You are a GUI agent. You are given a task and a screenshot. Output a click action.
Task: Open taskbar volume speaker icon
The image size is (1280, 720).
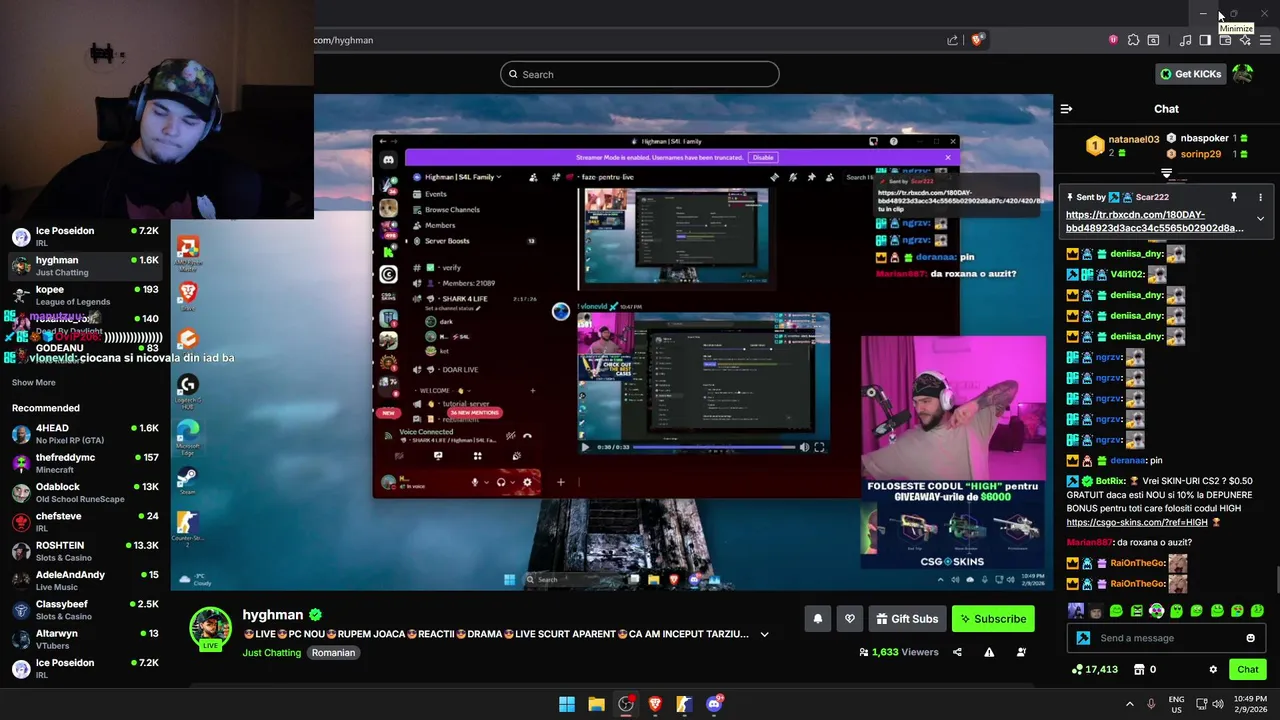pyautogui.click(x=1218, y=704)
